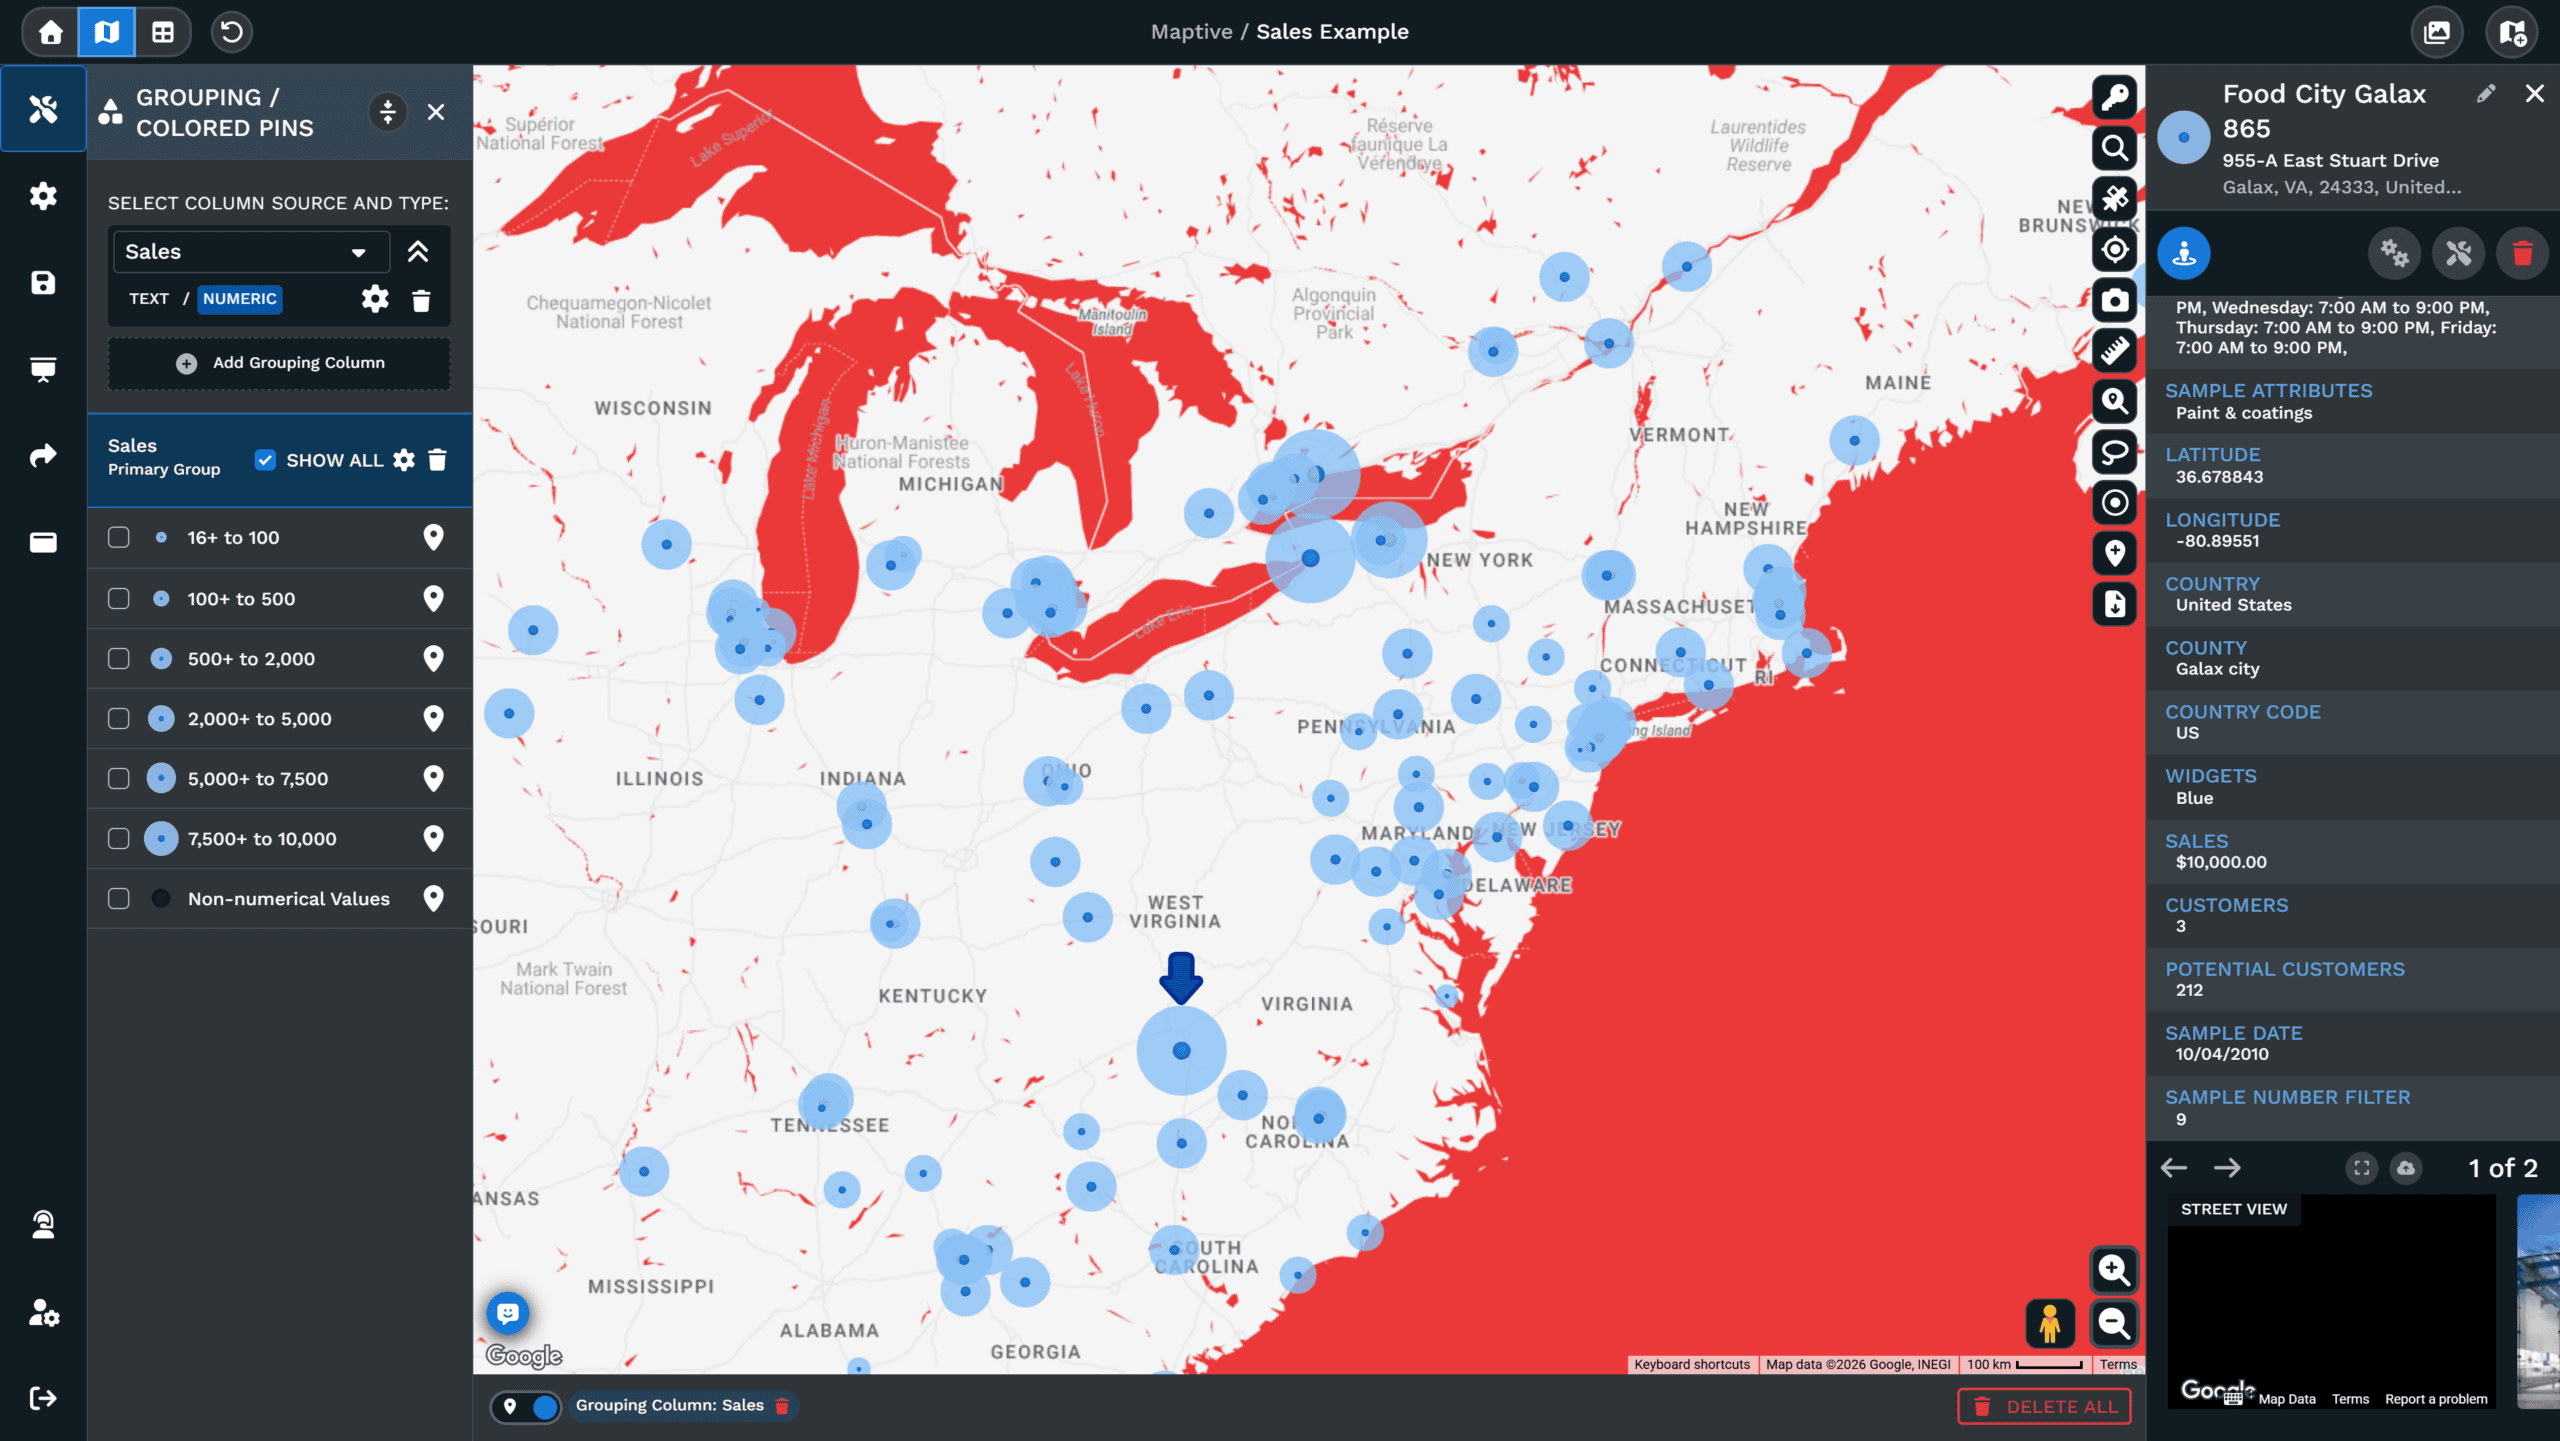Open the map legend key icon
This screenshot has width=2560, height=1441.
tap(2114, 97)
